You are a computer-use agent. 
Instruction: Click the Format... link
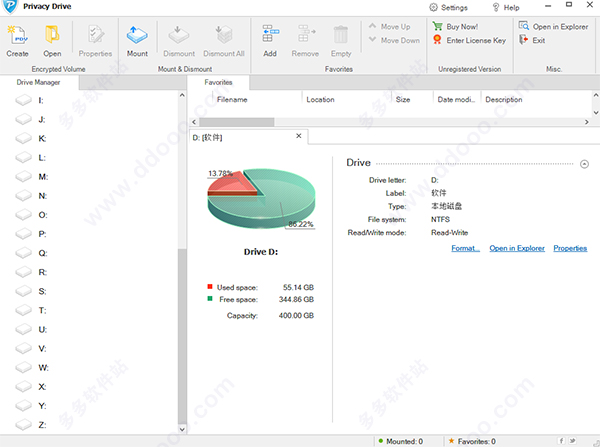click(465, 248)
